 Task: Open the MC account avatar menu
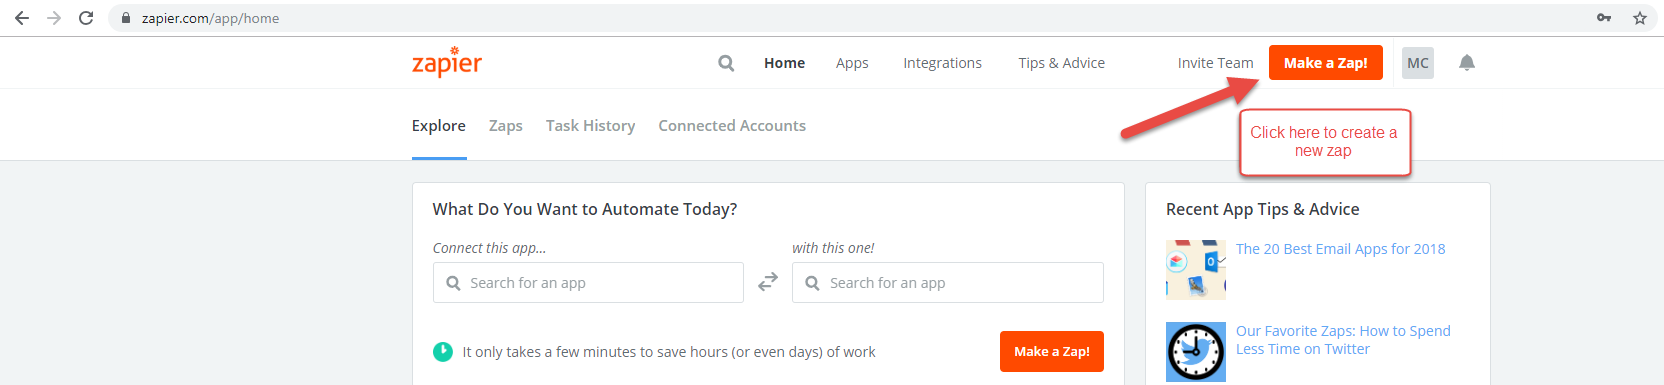pos(1418,63)
